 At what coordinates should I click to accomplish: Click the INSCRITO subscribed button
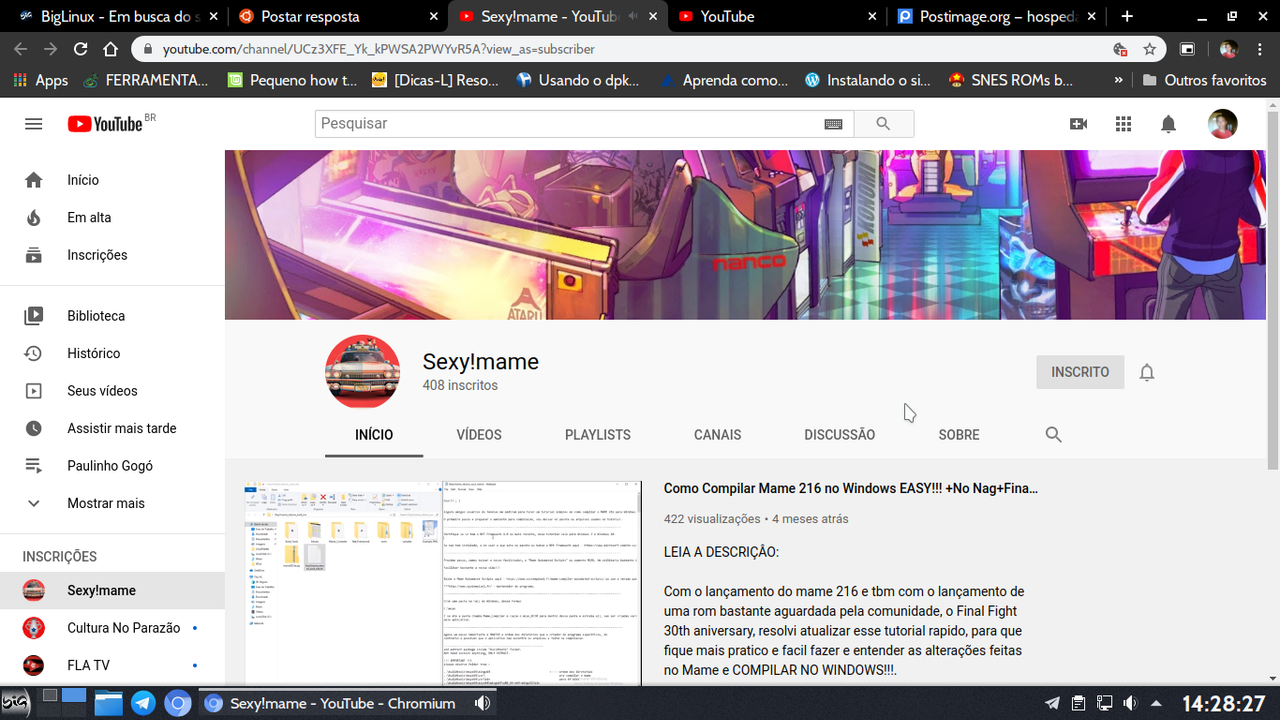click(1080, 372)
